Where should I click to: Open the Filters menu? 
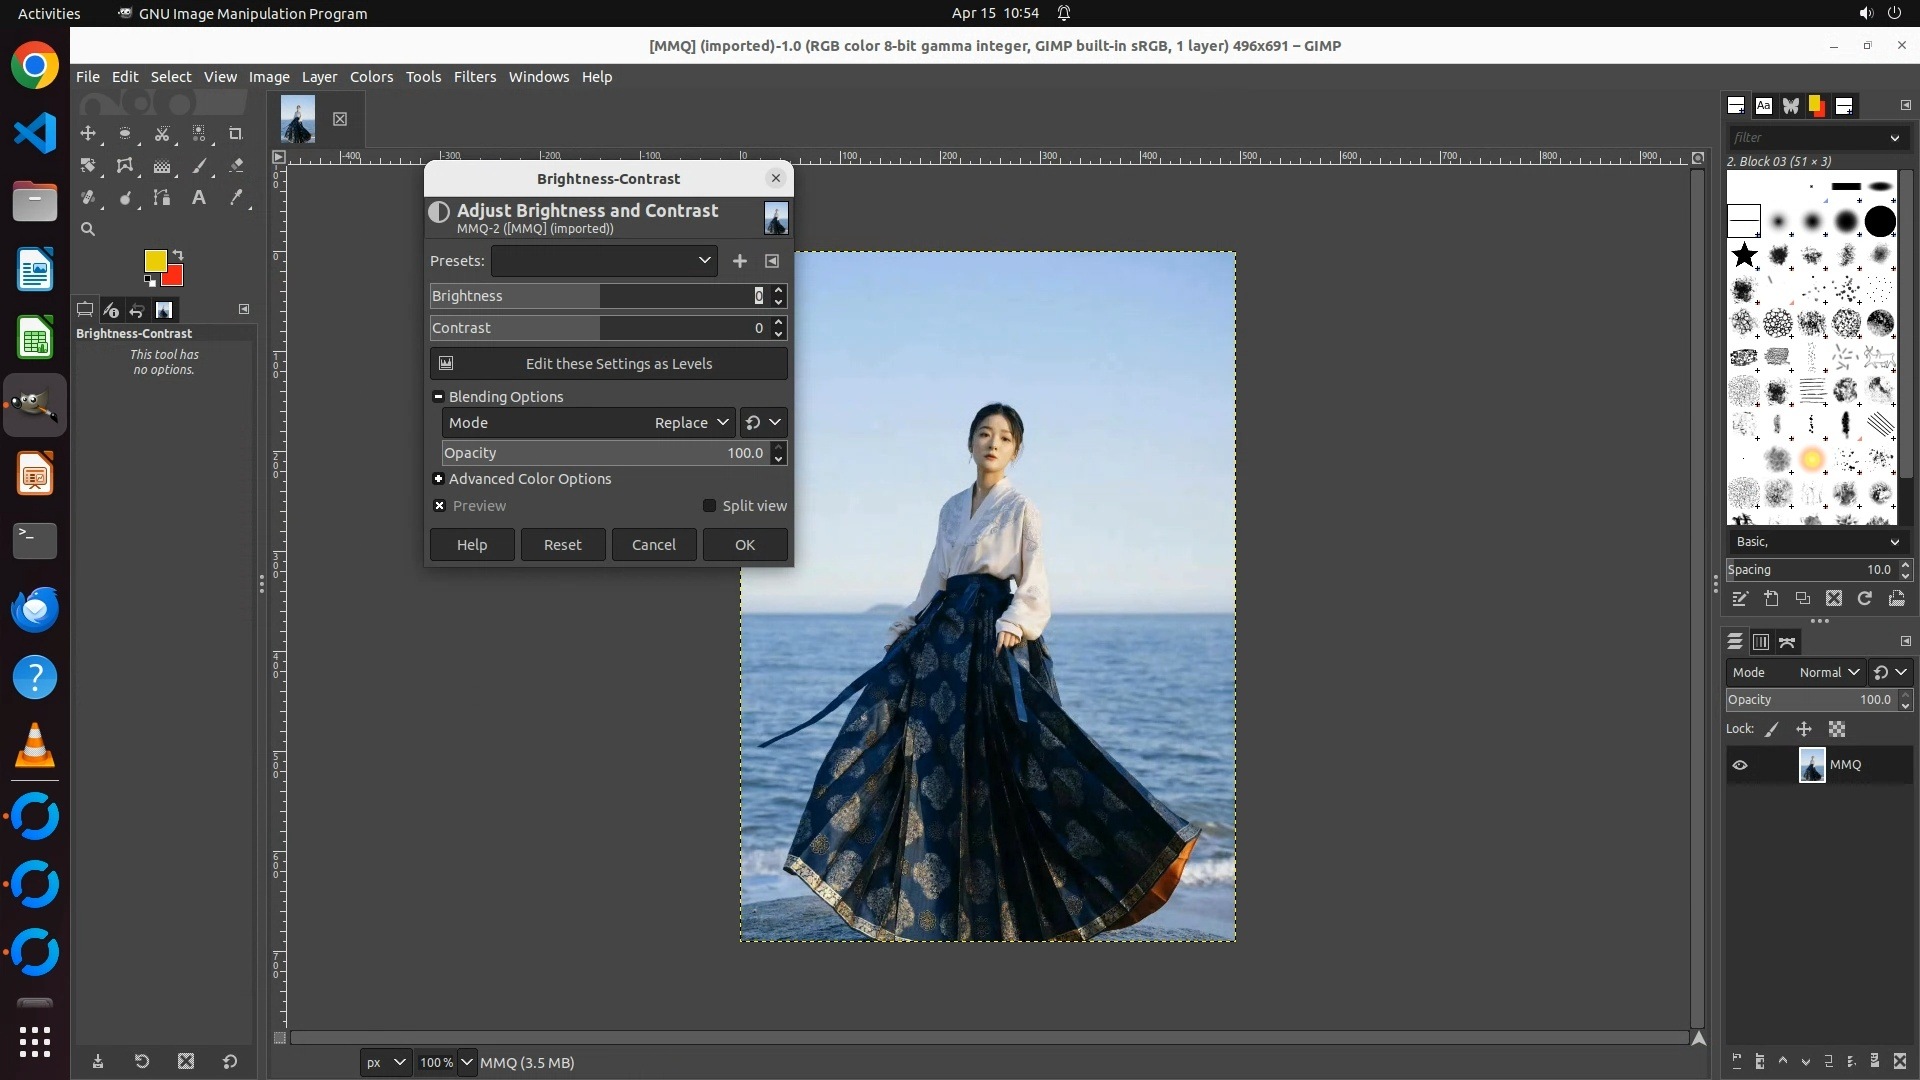(474, 77)
